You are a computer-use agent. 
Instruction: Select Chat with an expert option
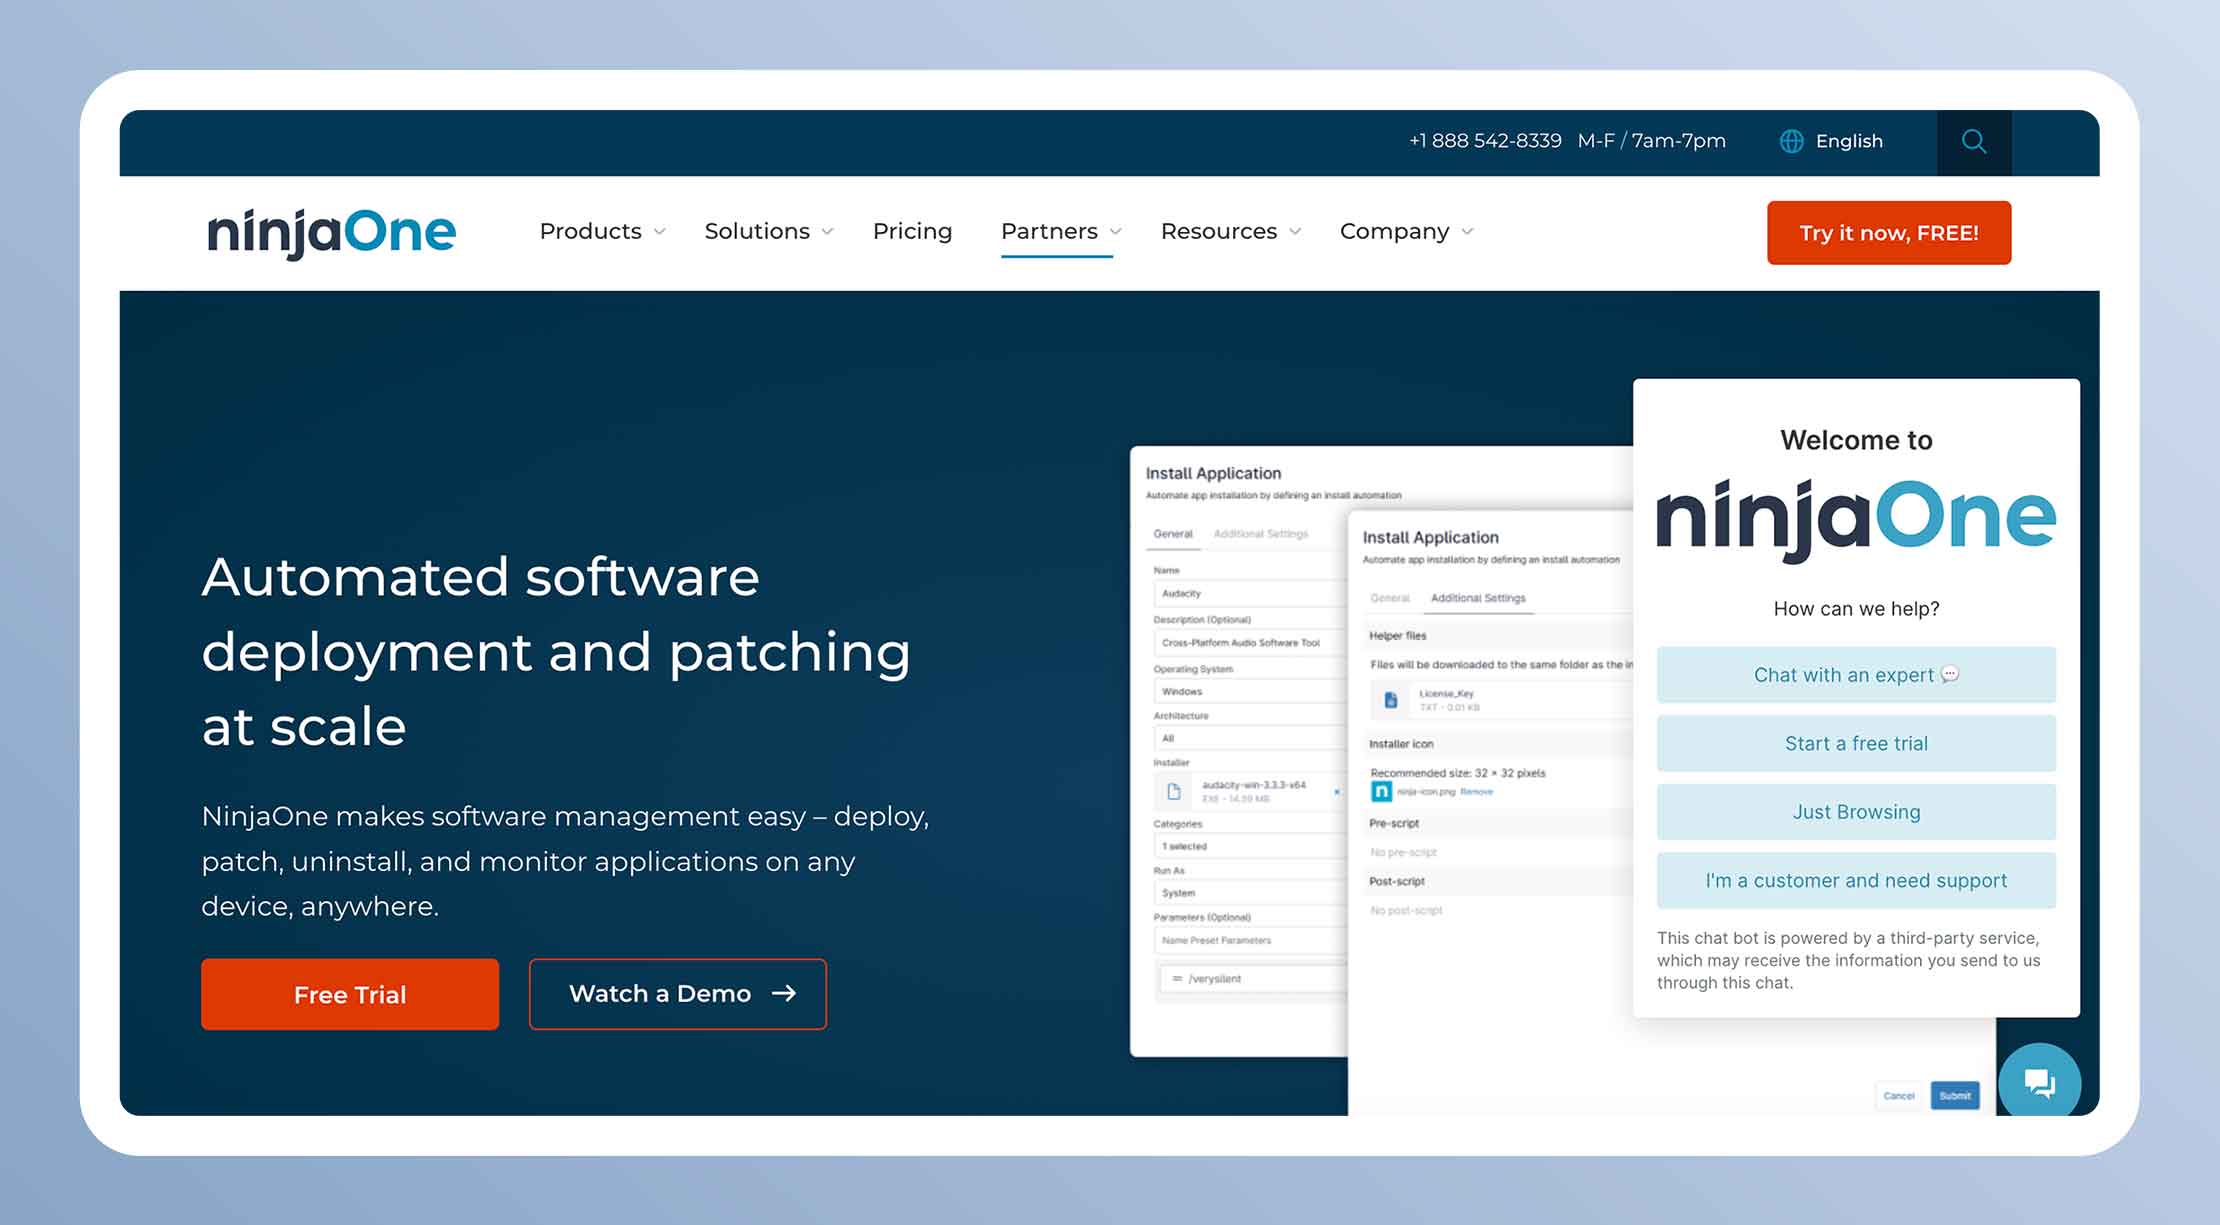[x=1856, y=675]
